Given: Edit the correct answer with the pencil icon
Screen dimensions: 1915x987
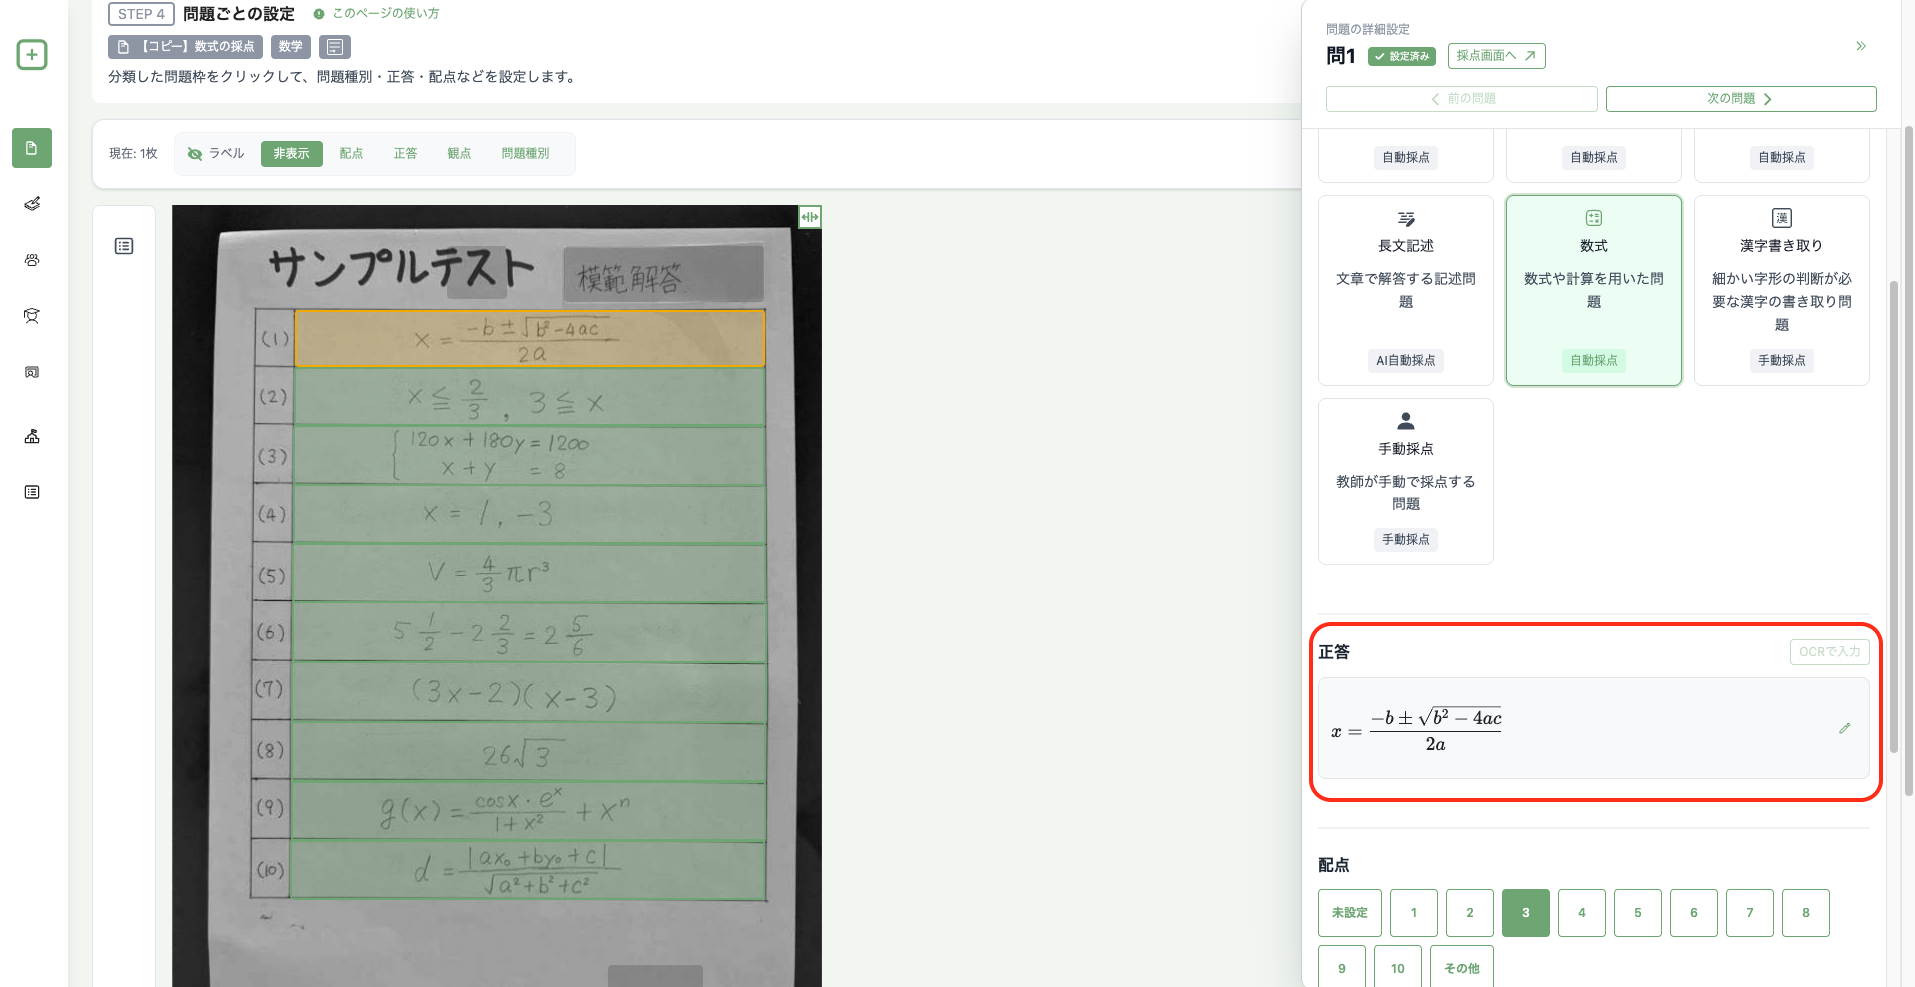Looking at the screenshot, I should pyautogui.click(x=1844, y=729).
